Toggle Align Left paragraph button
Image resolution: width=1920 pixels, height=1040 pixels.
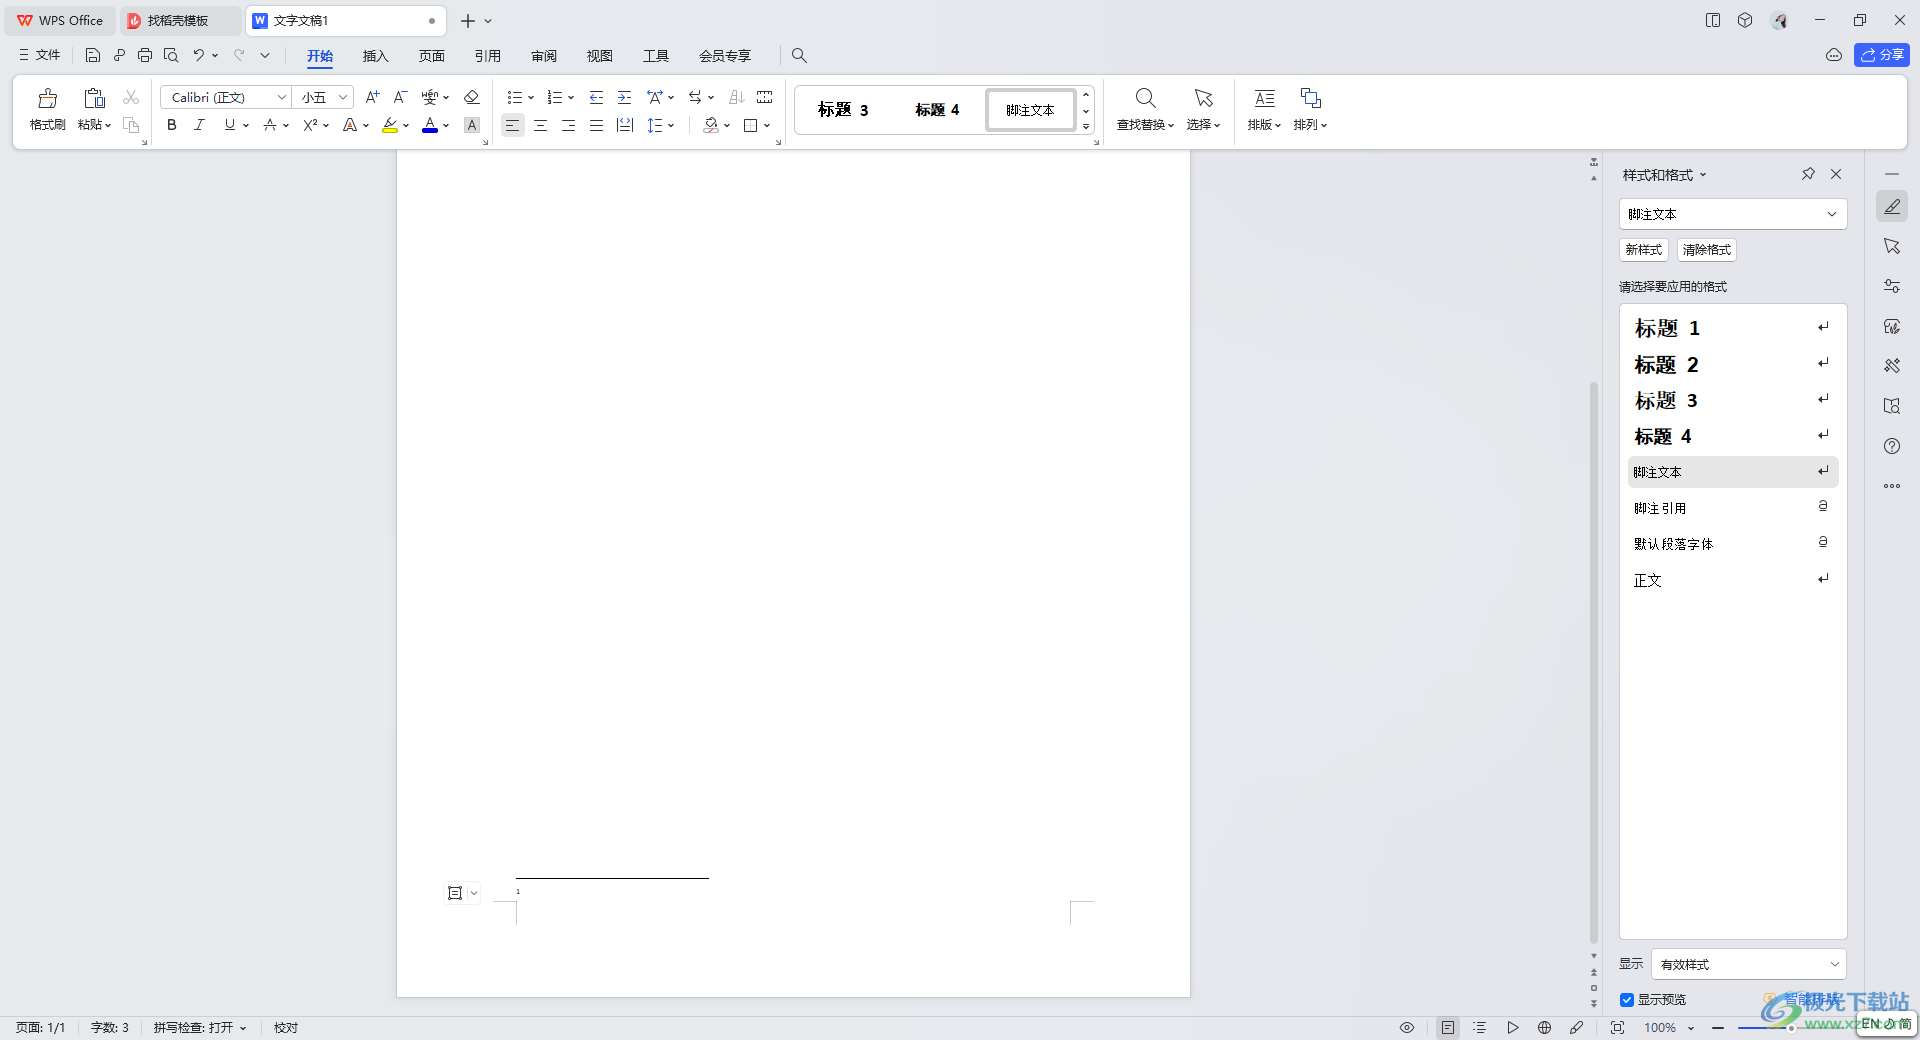[x=512, y=125]
